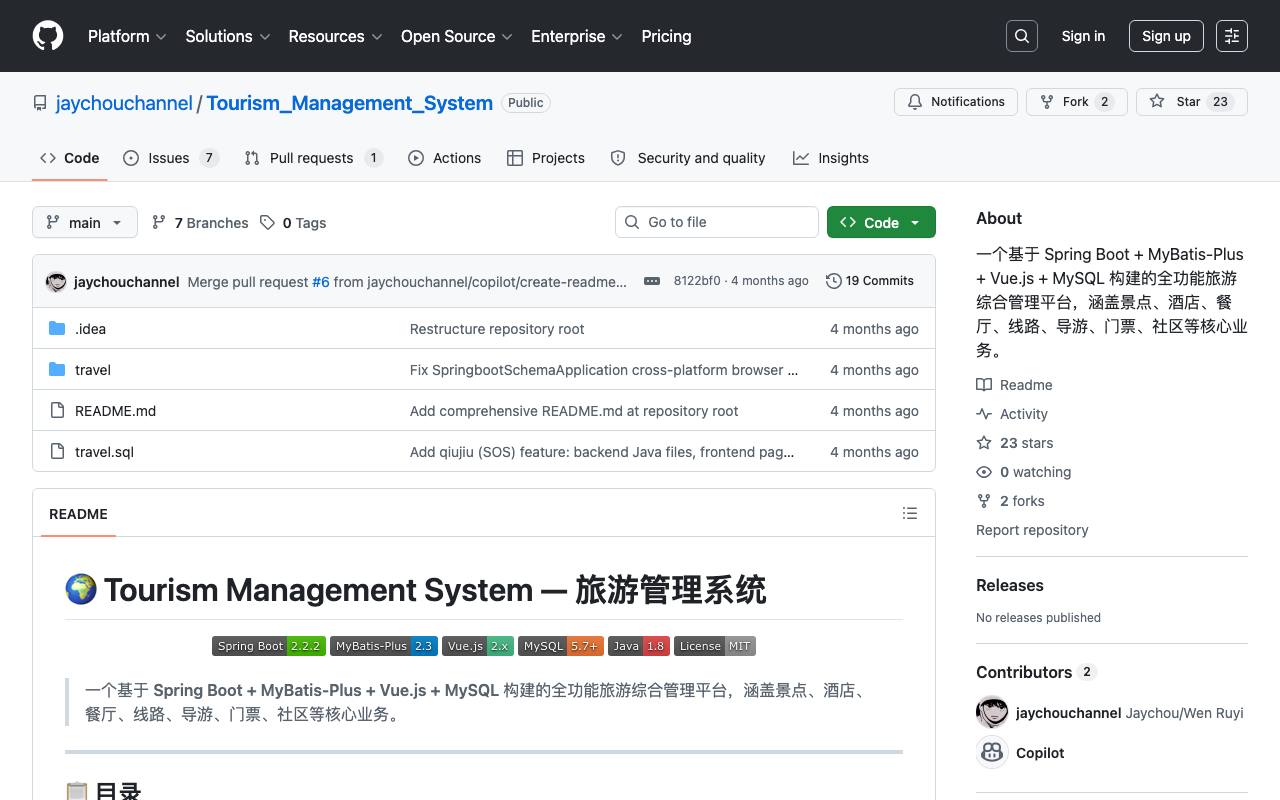Click the Go to file search field
The width and height of the screenshot is (1280, 800).
[x=717, y=222]
